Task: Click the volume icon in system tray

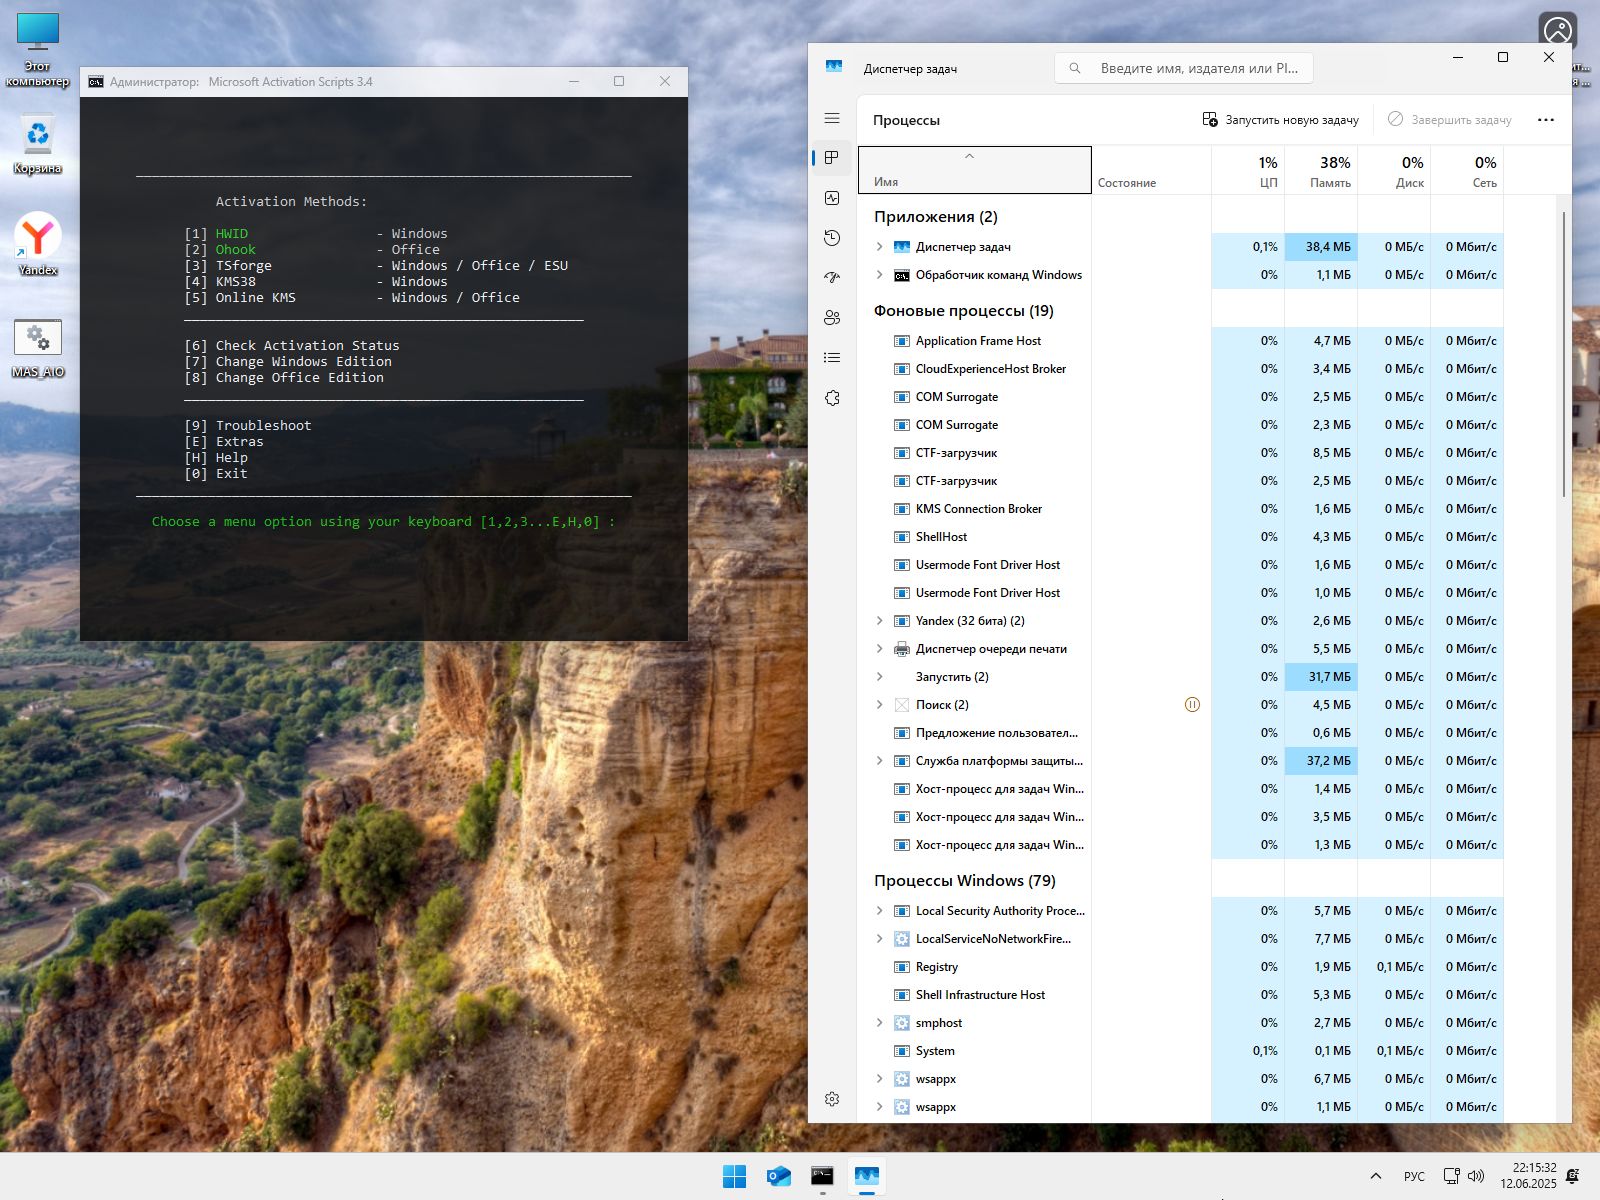Action: [x=1476, y=1176]
